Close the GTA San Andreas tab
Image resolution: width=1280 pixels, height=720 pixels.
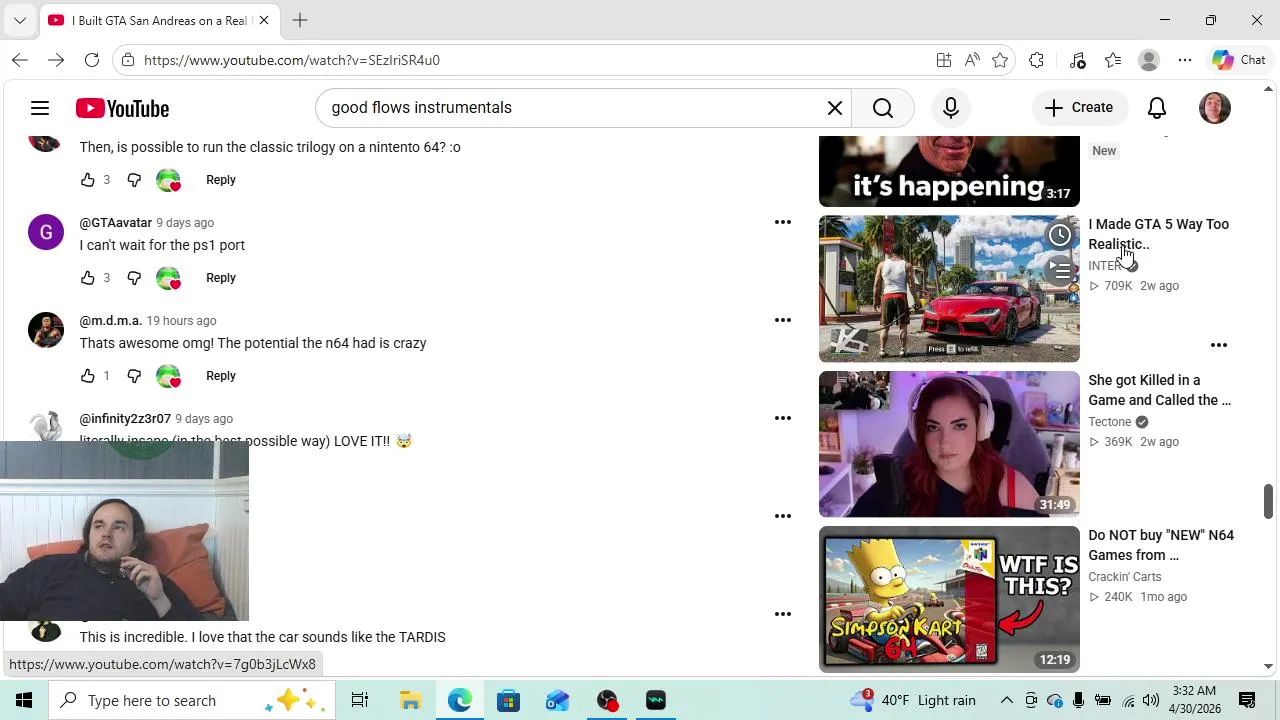tap(264, 20)
